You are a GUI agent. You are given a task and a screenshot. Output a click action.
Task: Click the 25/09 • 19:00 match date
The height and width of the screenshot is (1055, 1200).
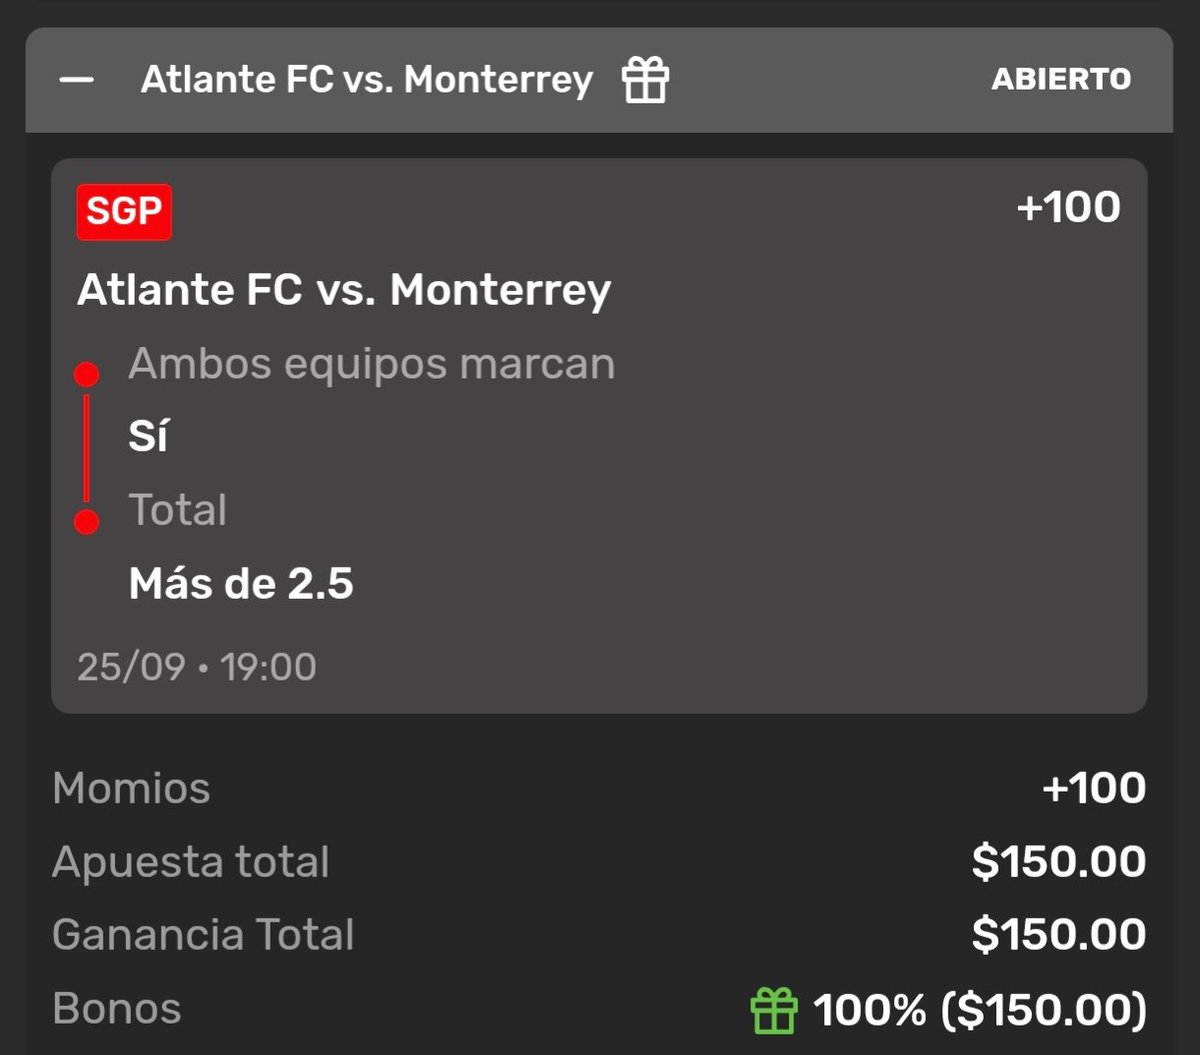[x=197, y=667]
